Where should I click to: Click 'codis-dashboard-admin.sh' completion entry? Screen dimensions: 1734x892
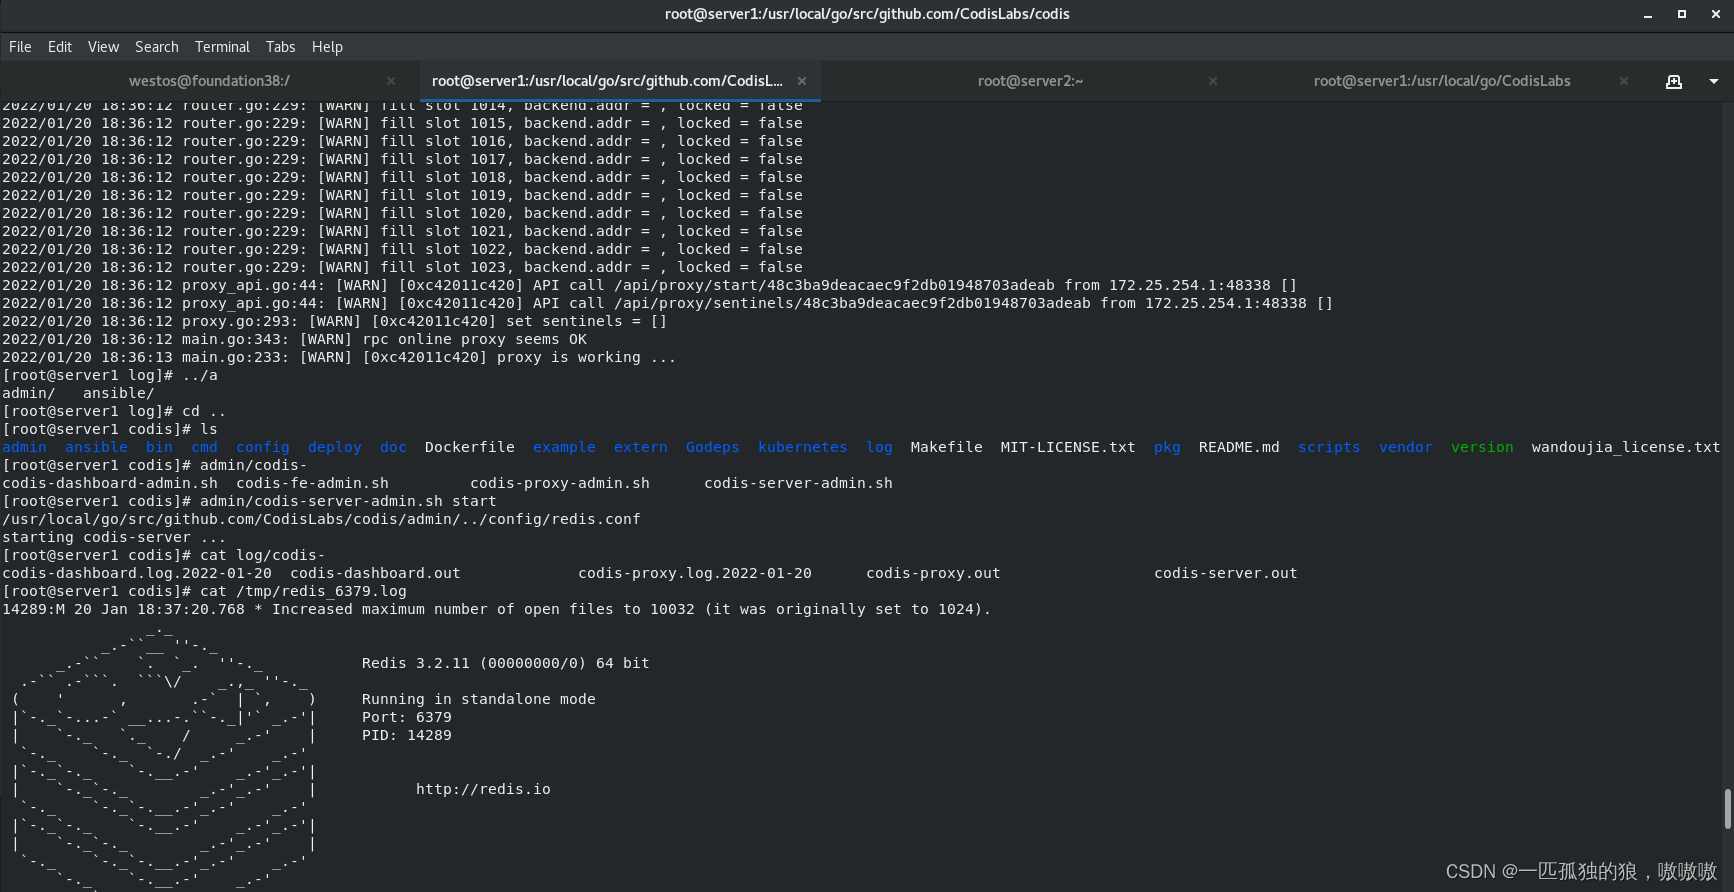tap(110, 483)
